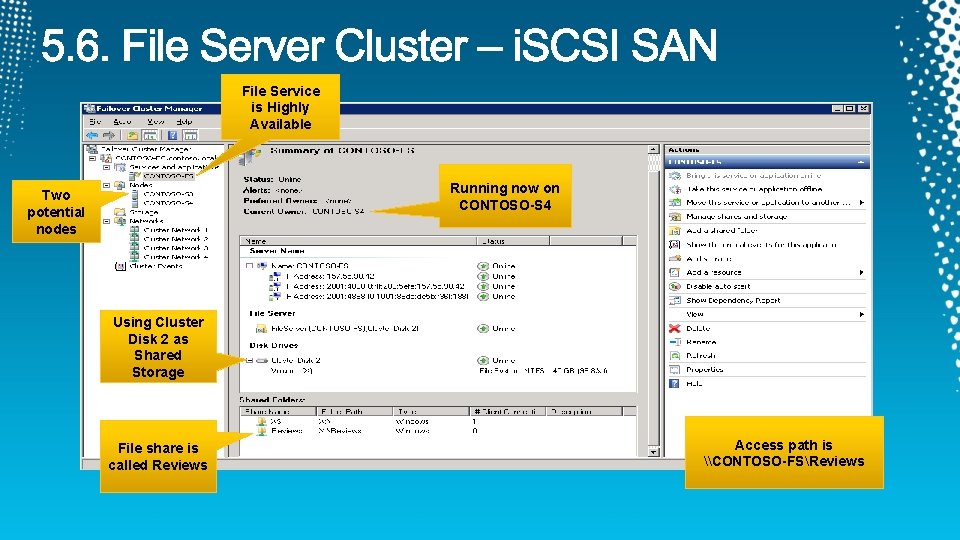Click Manage shares and storage action
This screenshot has height=540, width=960.
tap(737, 217)
